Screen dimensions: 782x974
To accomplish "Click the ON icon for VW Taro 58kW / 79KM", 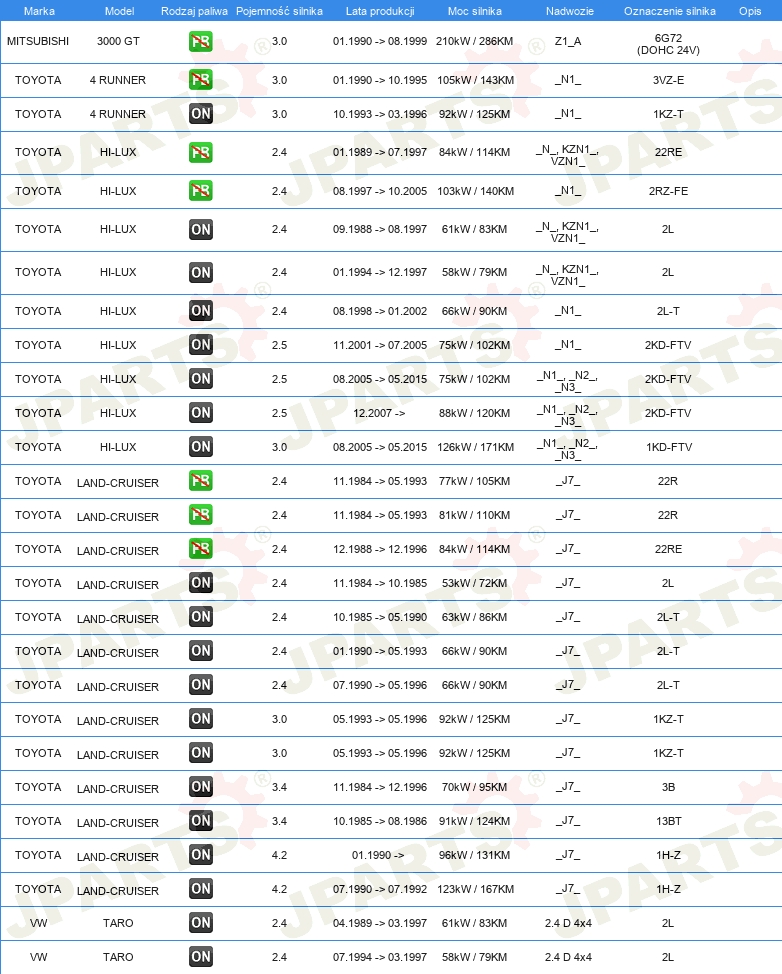I will [x=201, y=957].
